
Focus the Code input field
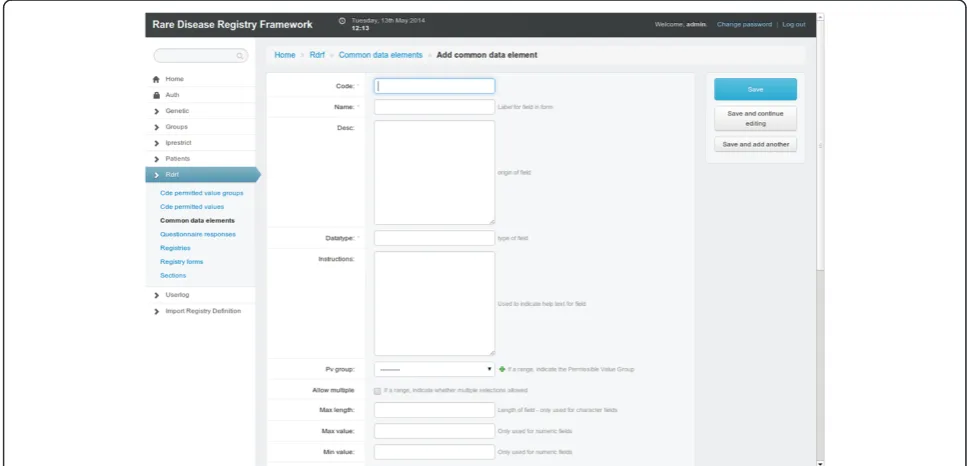[x=434, y=86]
